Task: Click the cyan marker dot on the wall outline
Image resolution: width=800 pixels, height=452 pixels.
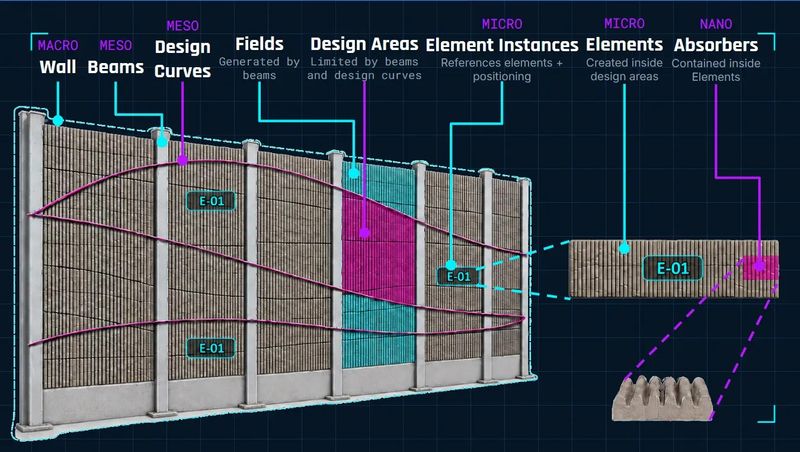Action: click(58, 120)
